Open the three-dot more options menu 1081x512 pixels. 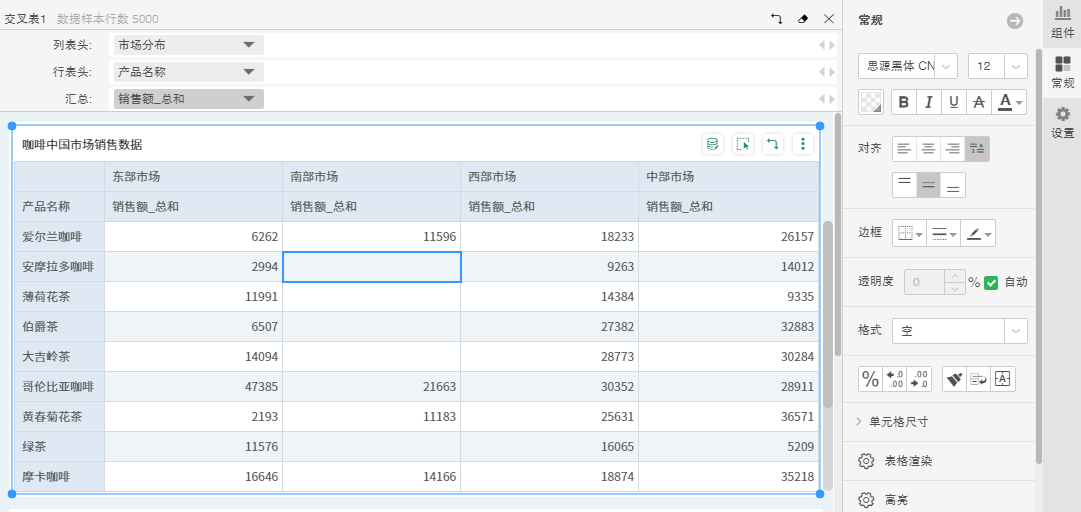coord(802,144)
